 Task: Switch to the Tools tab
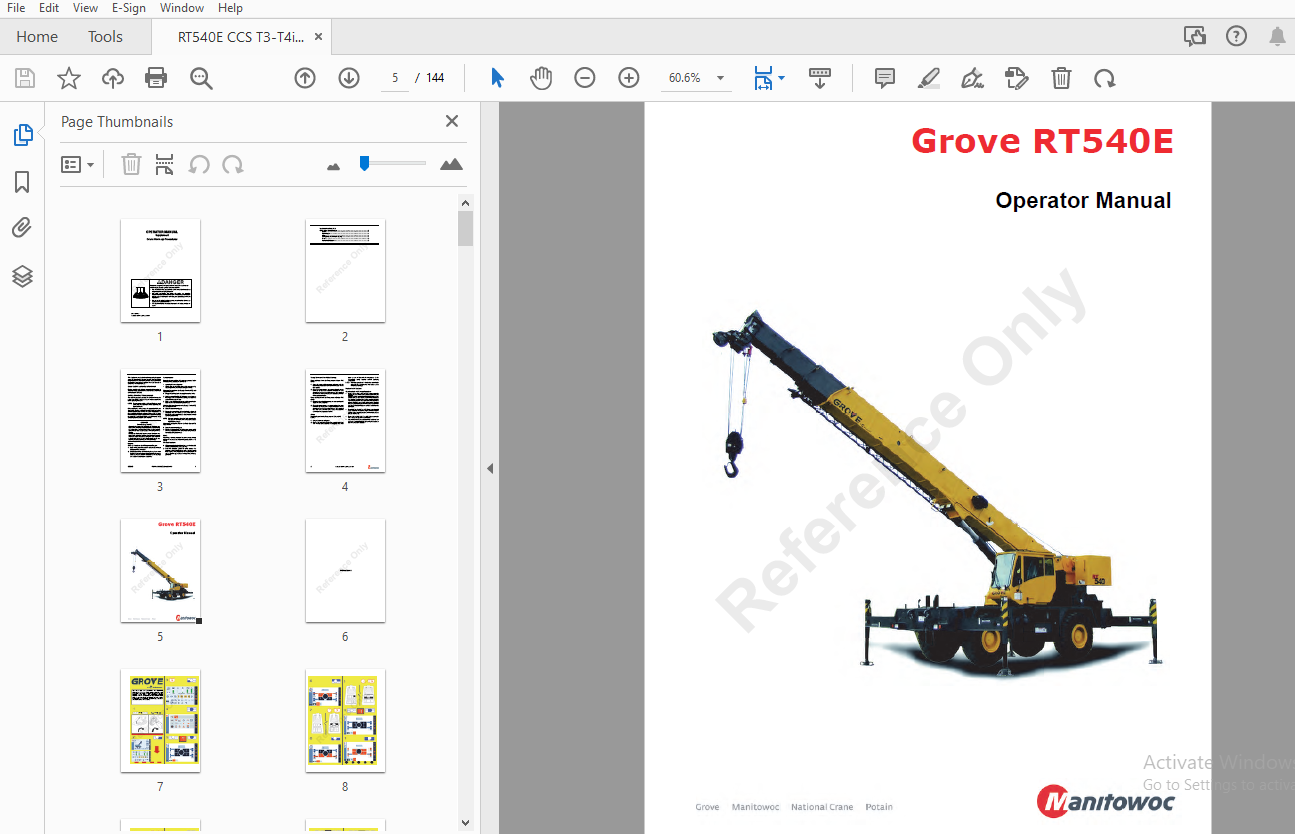coord(105,37)
